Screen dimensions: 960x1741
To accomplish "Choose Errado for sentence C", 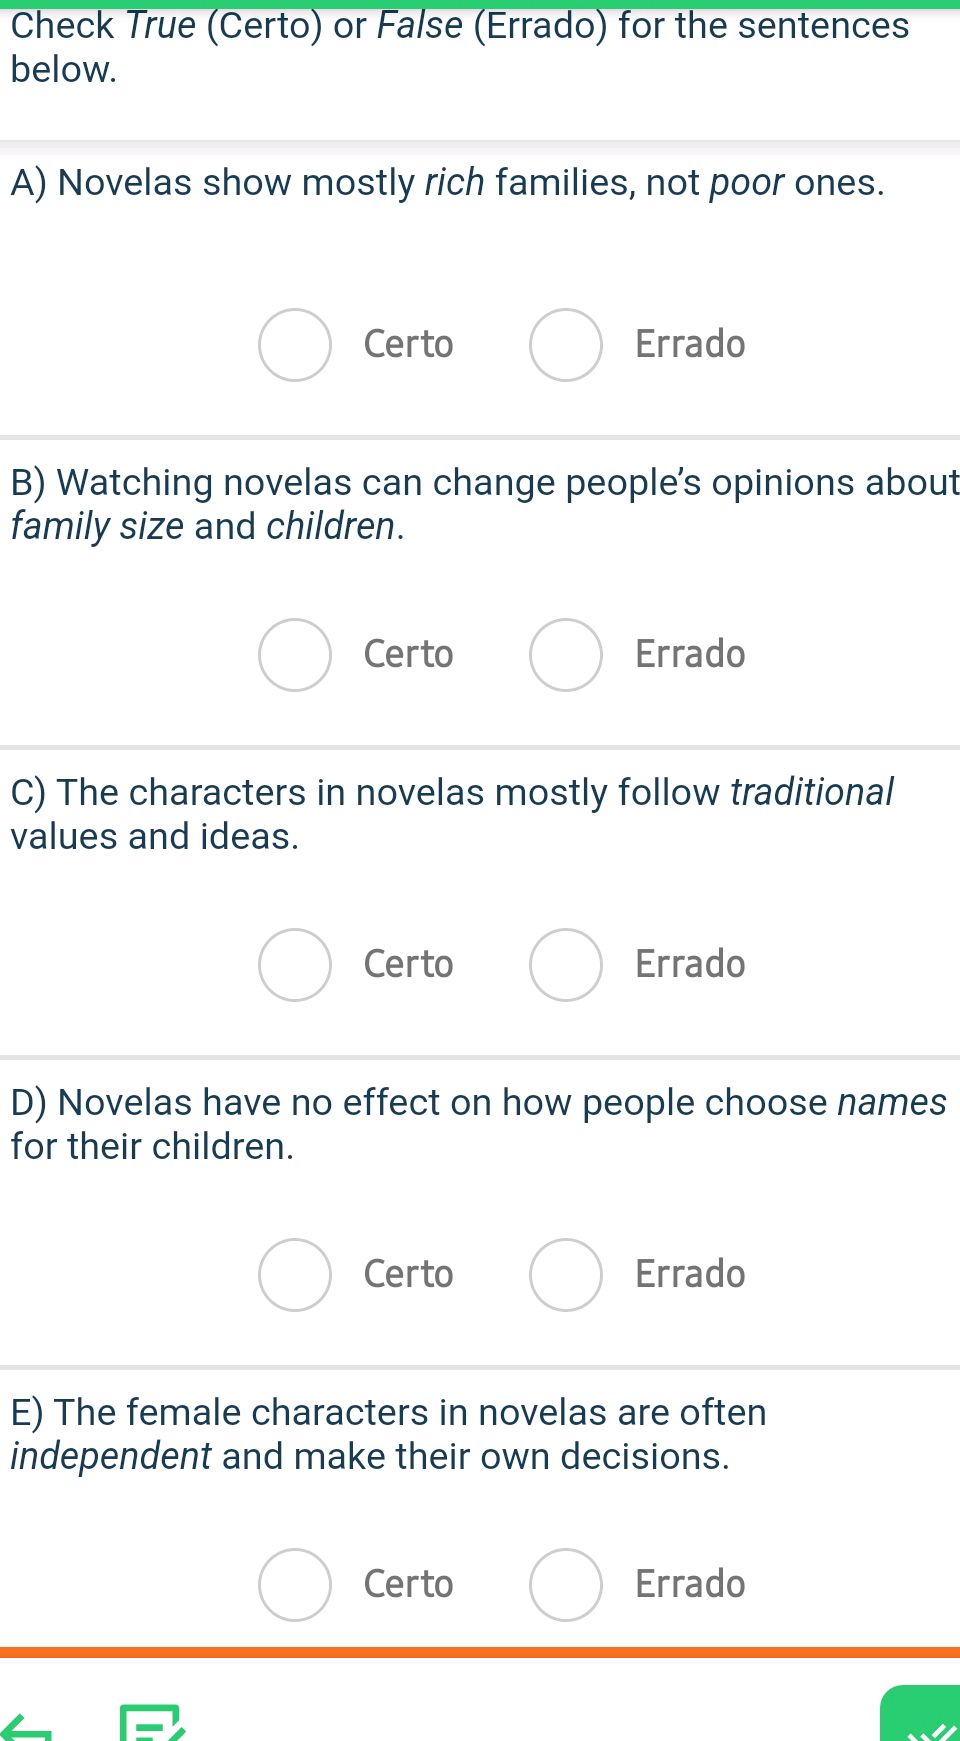I will (x=566, y=965).
